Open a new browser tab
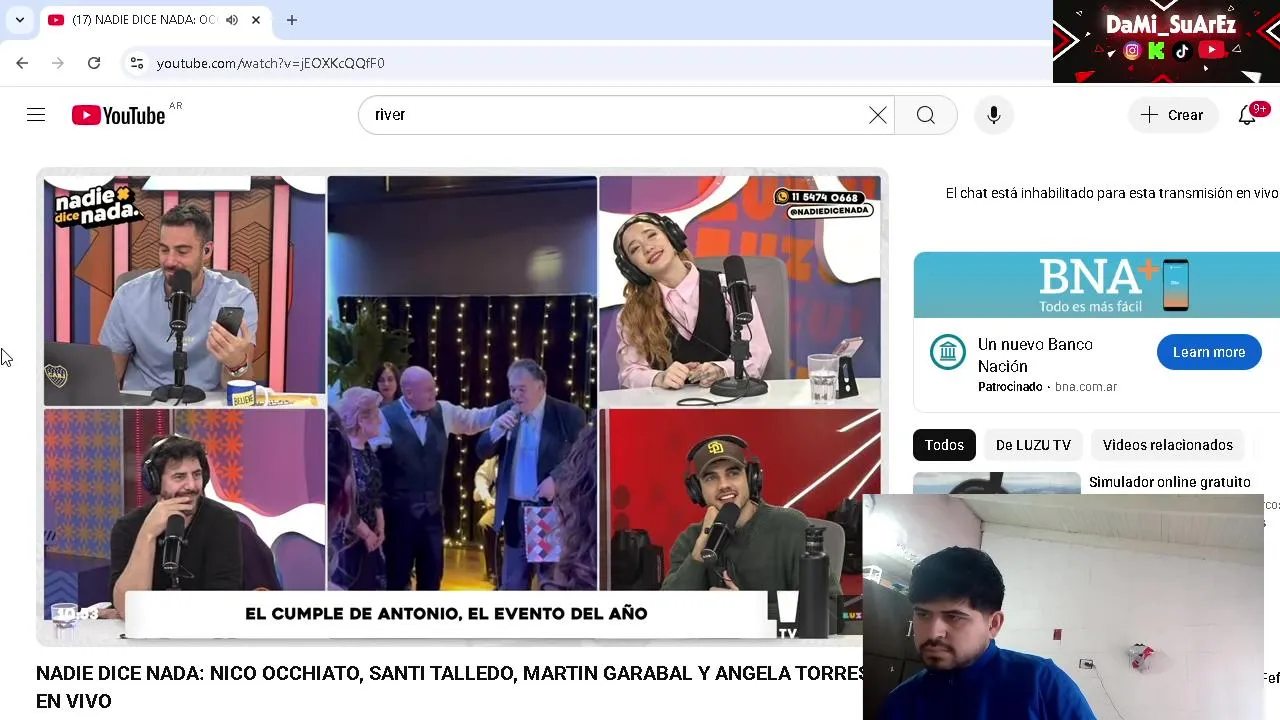The width and height of the screenshot is (1280, 720). pos(292,20)
